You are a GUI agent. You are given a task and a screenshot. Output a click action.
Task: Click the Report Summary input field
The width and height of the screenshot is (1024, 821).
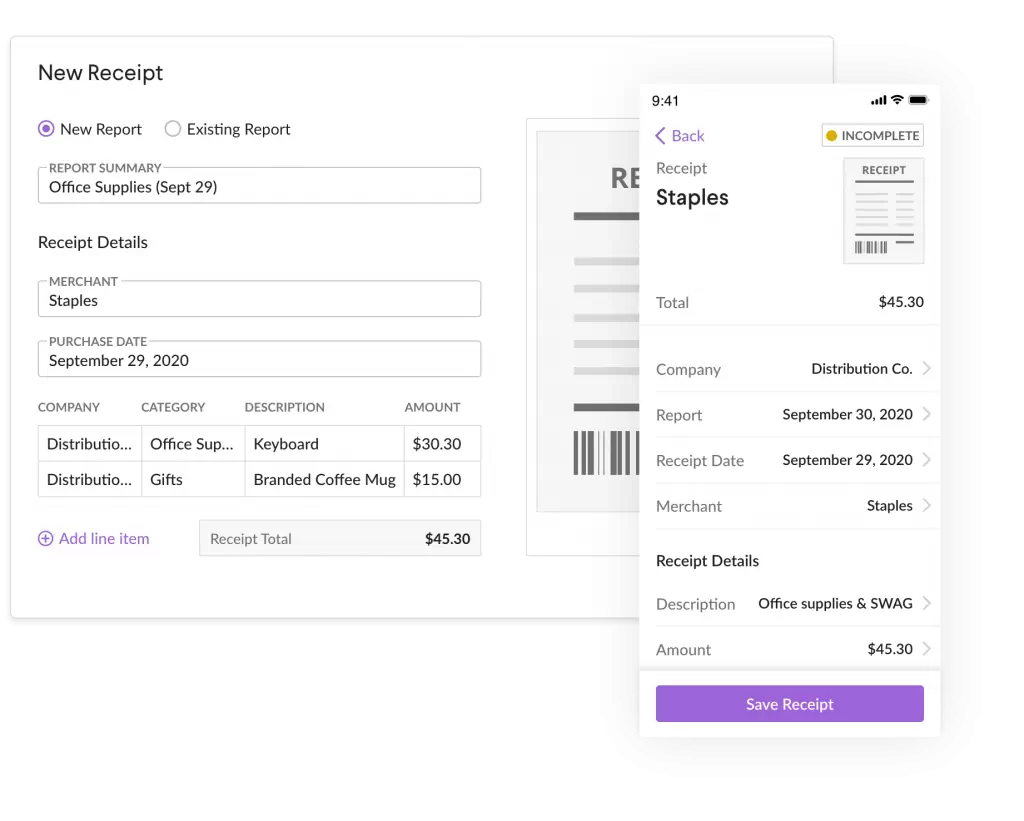(259, 187)
